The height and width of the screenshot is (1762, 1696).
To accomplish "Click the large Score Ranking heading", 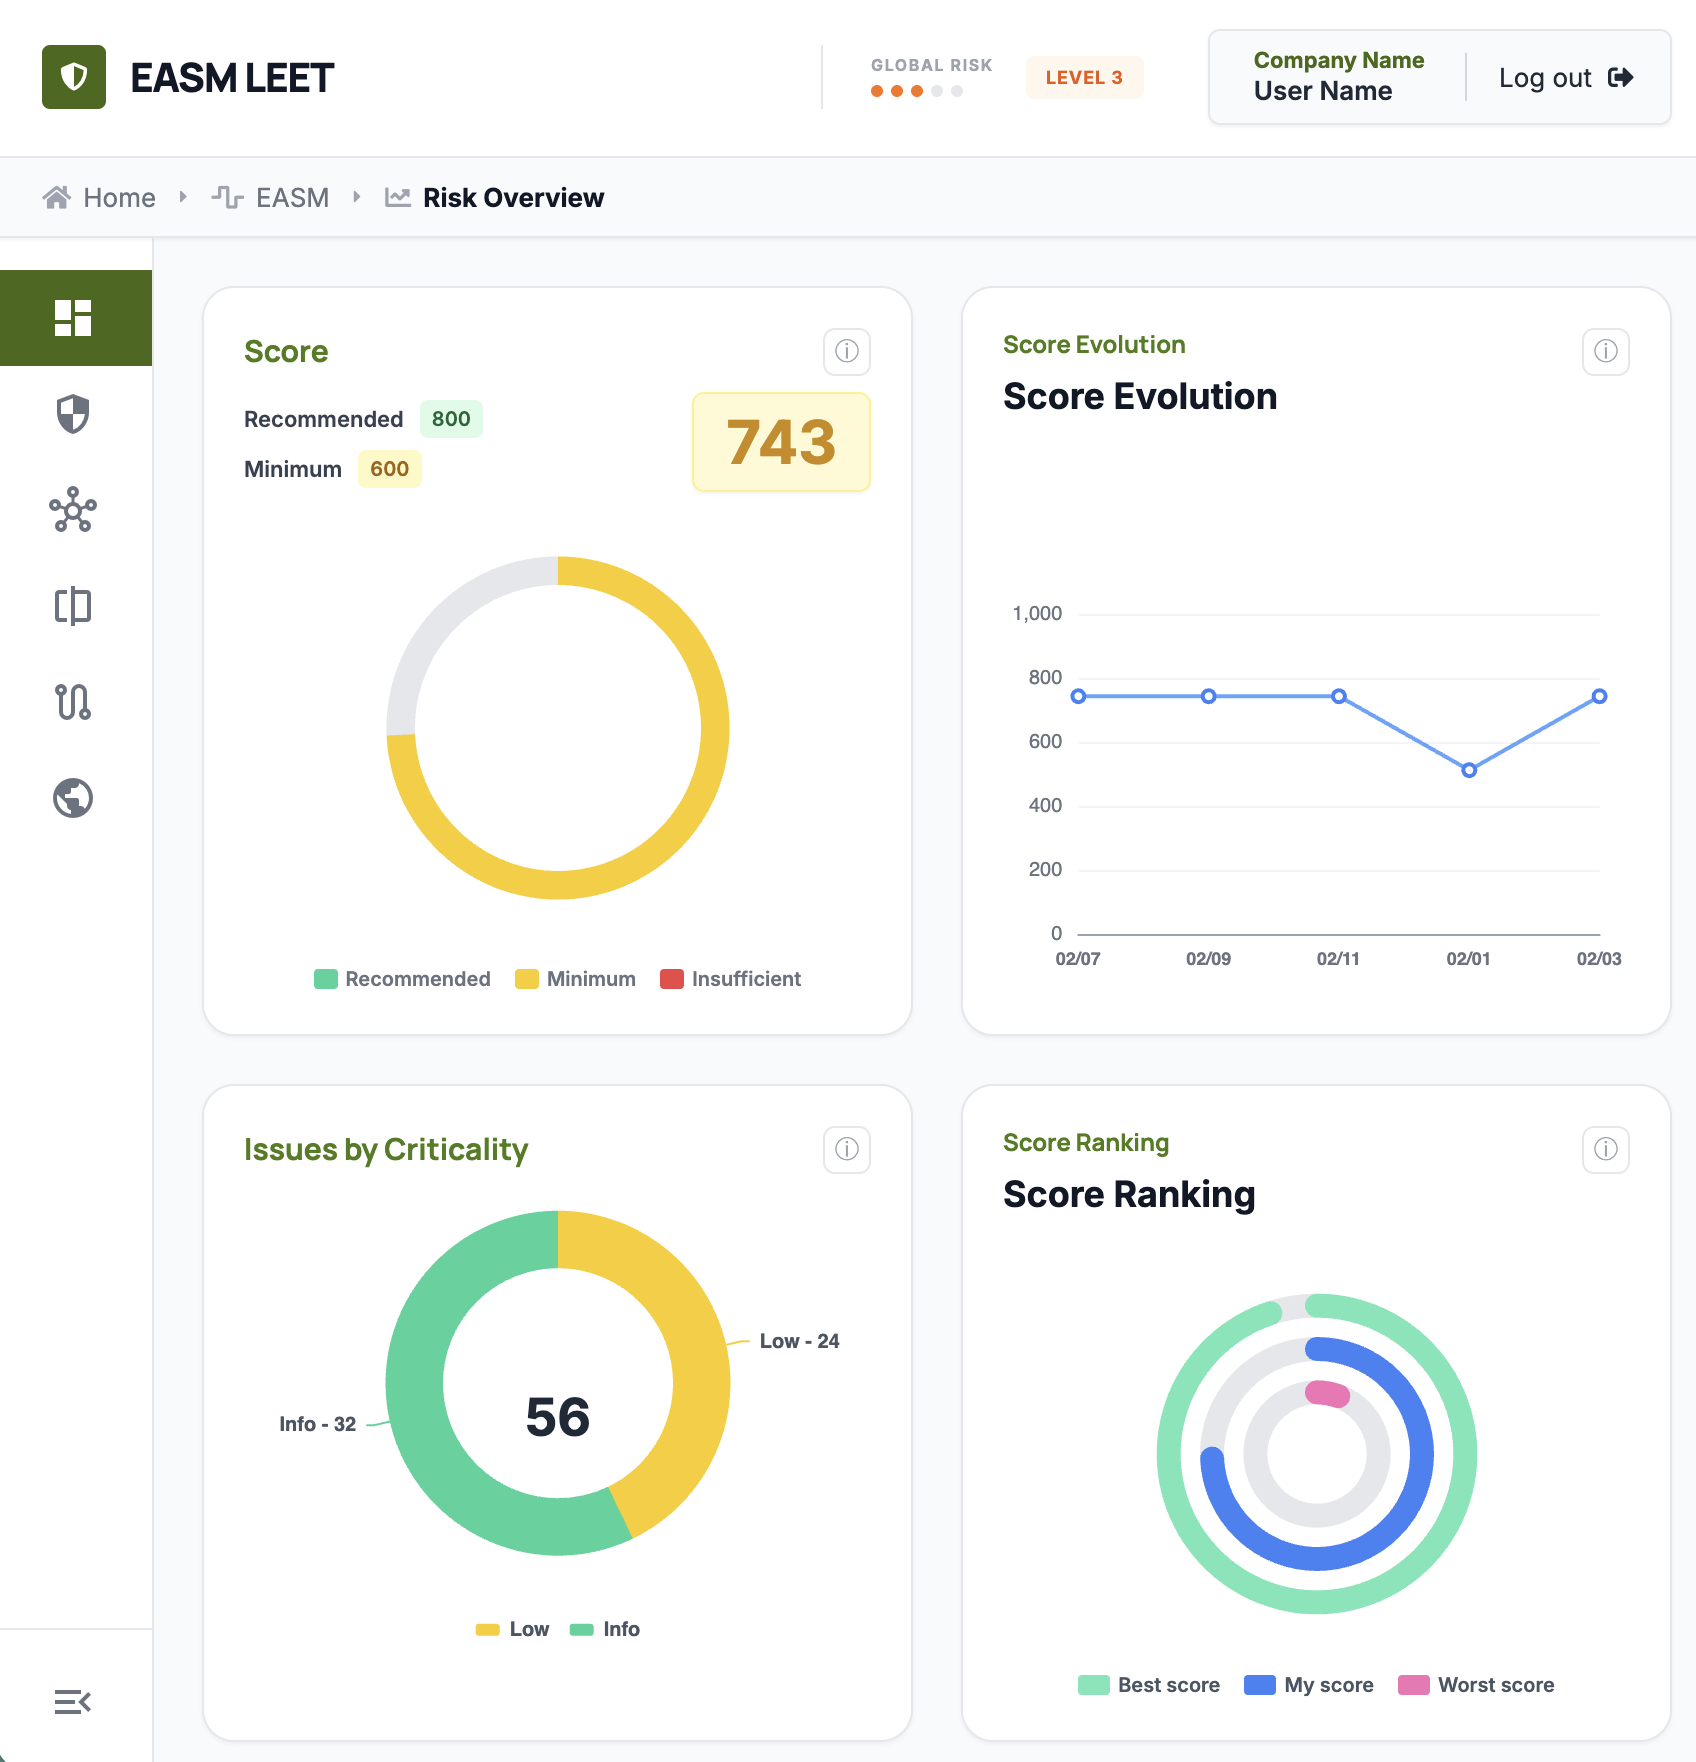I will [x=1129, y=1195].
